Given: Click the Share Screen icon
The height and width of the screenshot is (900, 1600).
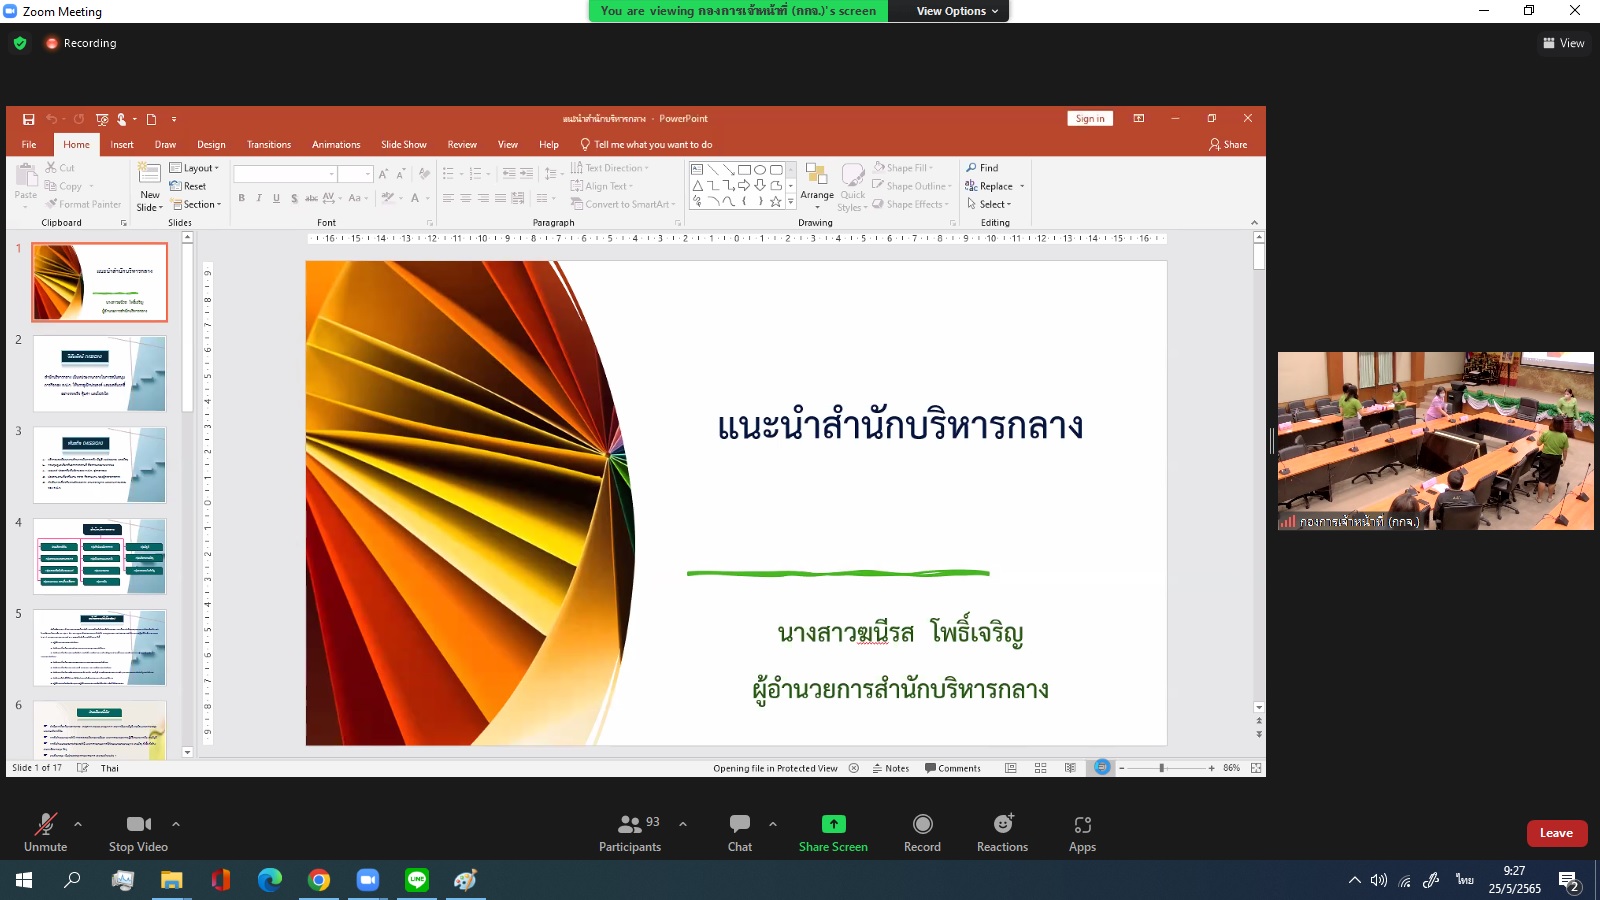Looking at the screenshot, I should coord(833,824).
